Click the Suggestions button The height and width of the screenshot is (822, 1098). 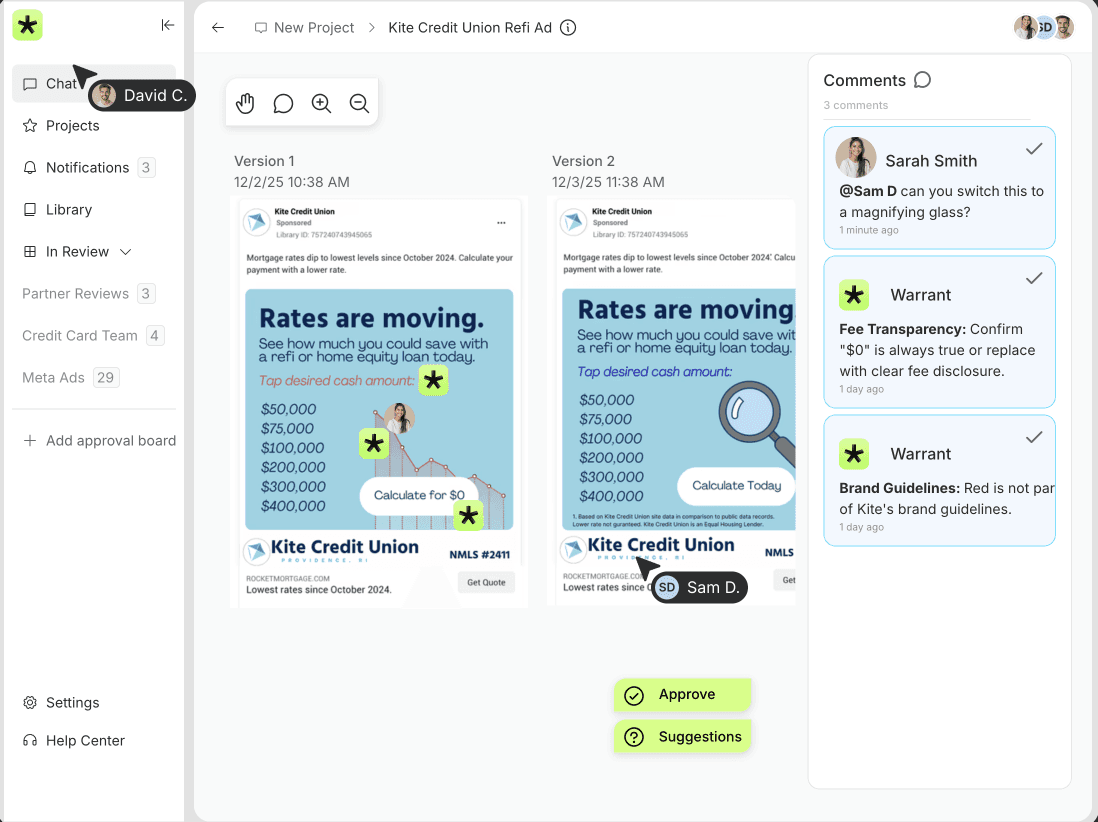[682, 737]
